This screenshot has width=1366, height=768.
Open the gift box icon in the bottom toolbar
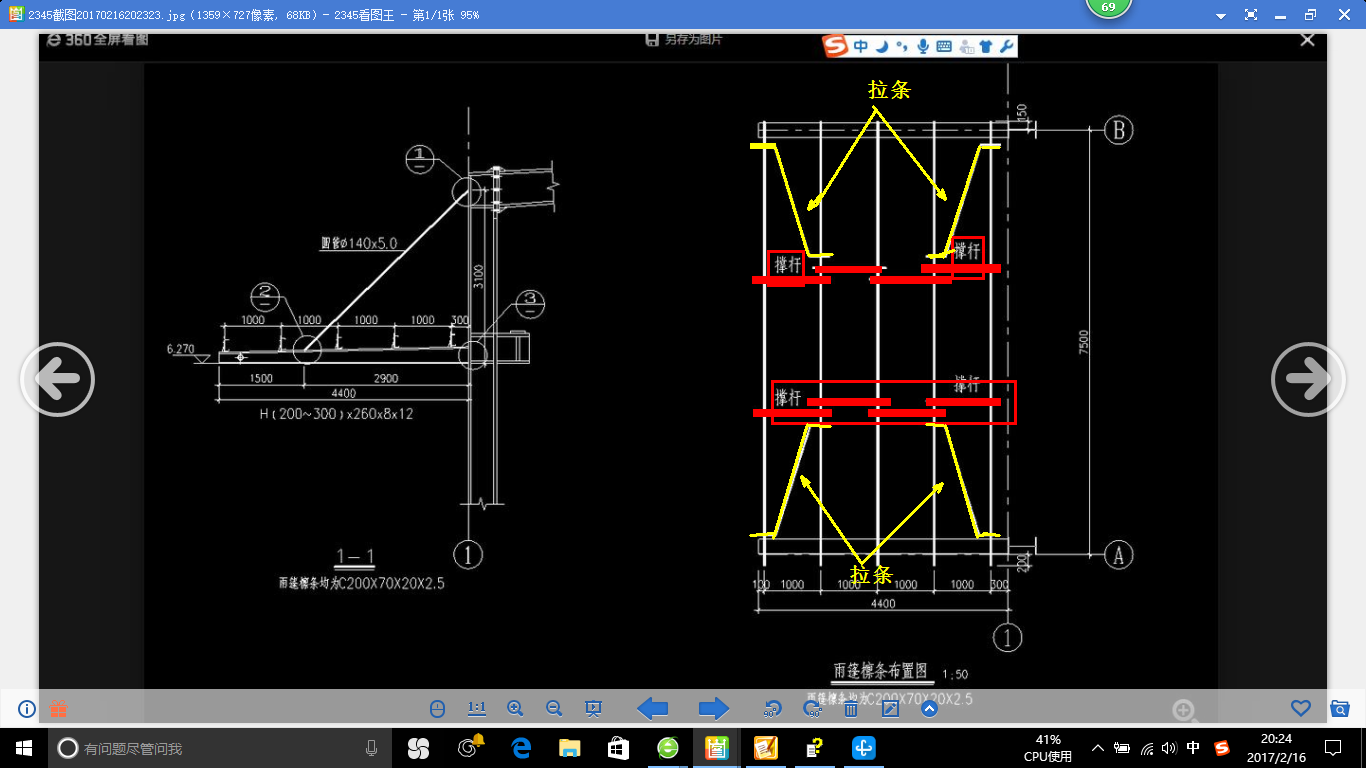(x=58, y=708)
